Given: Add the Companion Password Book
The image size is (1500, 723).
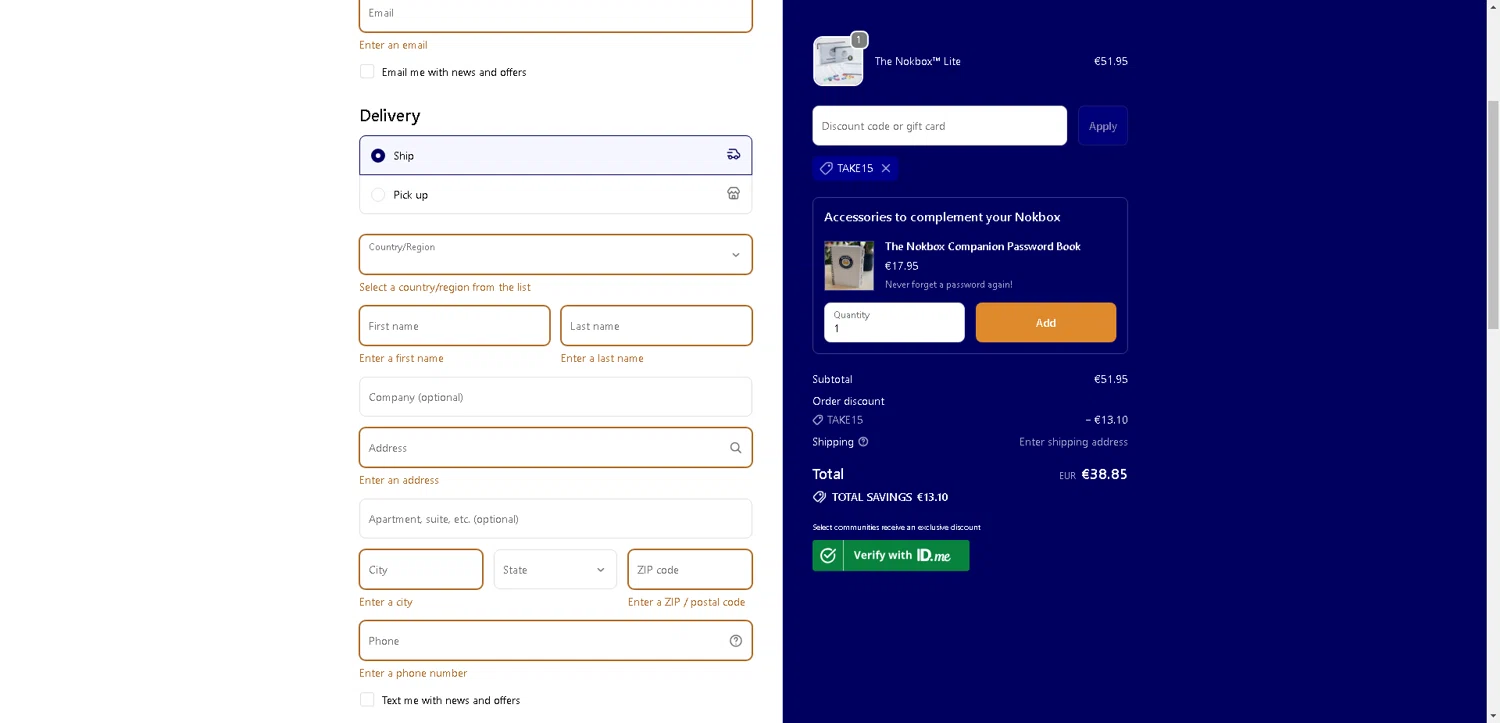Looking at the screenshot, I should pyautogui.click(x=1046, y=323).
